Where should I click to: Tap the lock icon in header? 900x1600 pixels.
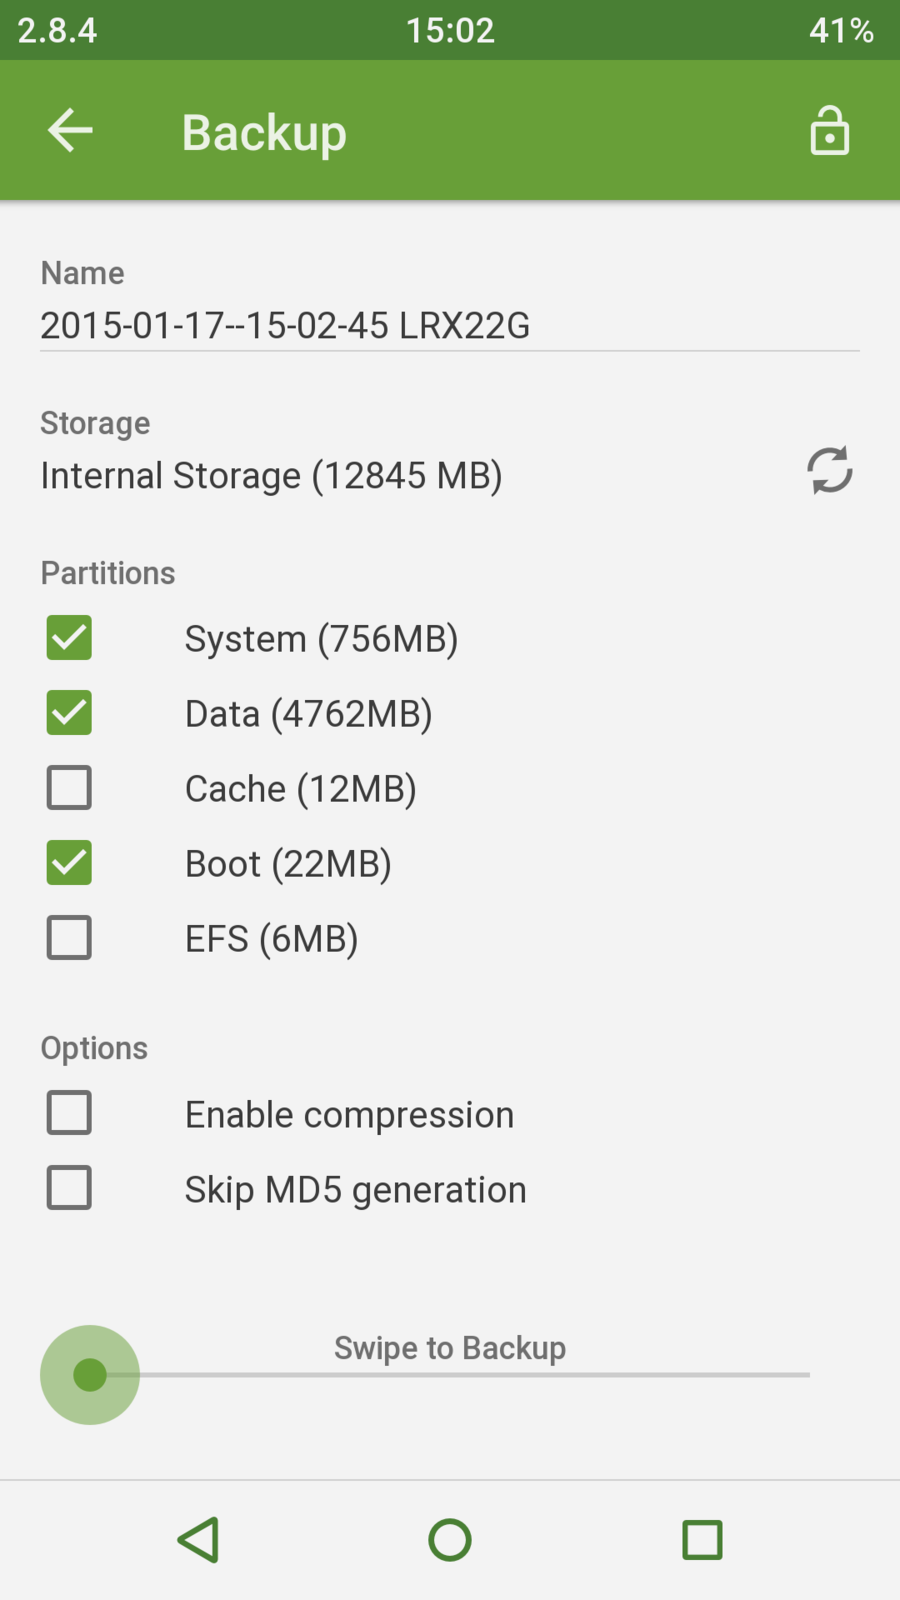point(829,131)
